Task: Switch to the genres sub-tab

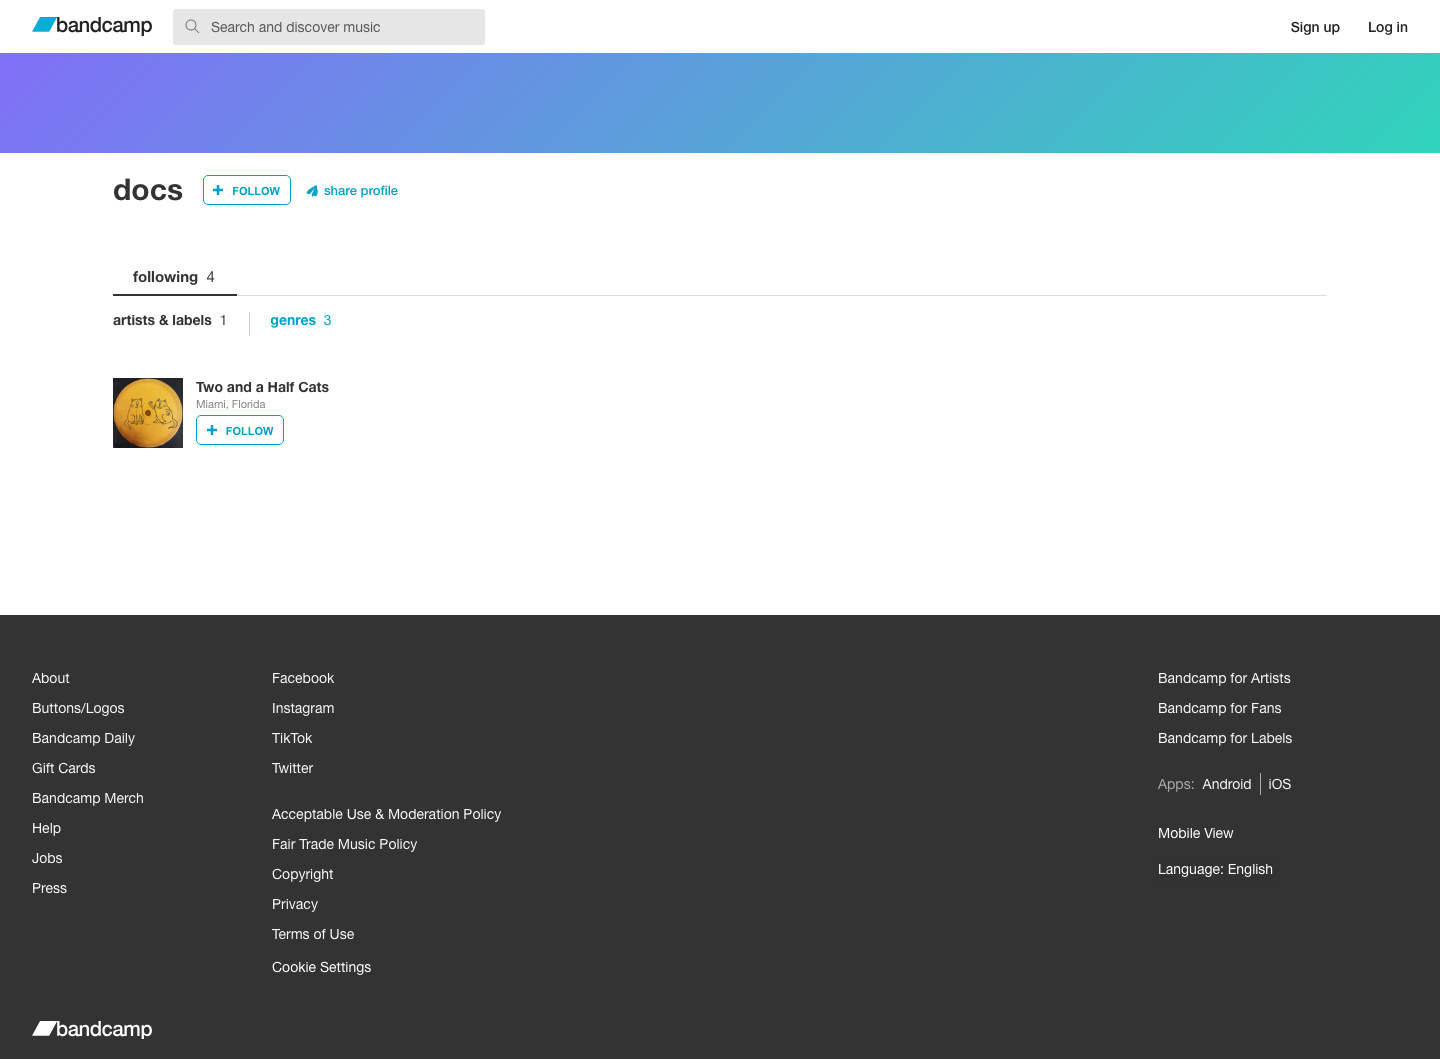Action: [301, 320]
